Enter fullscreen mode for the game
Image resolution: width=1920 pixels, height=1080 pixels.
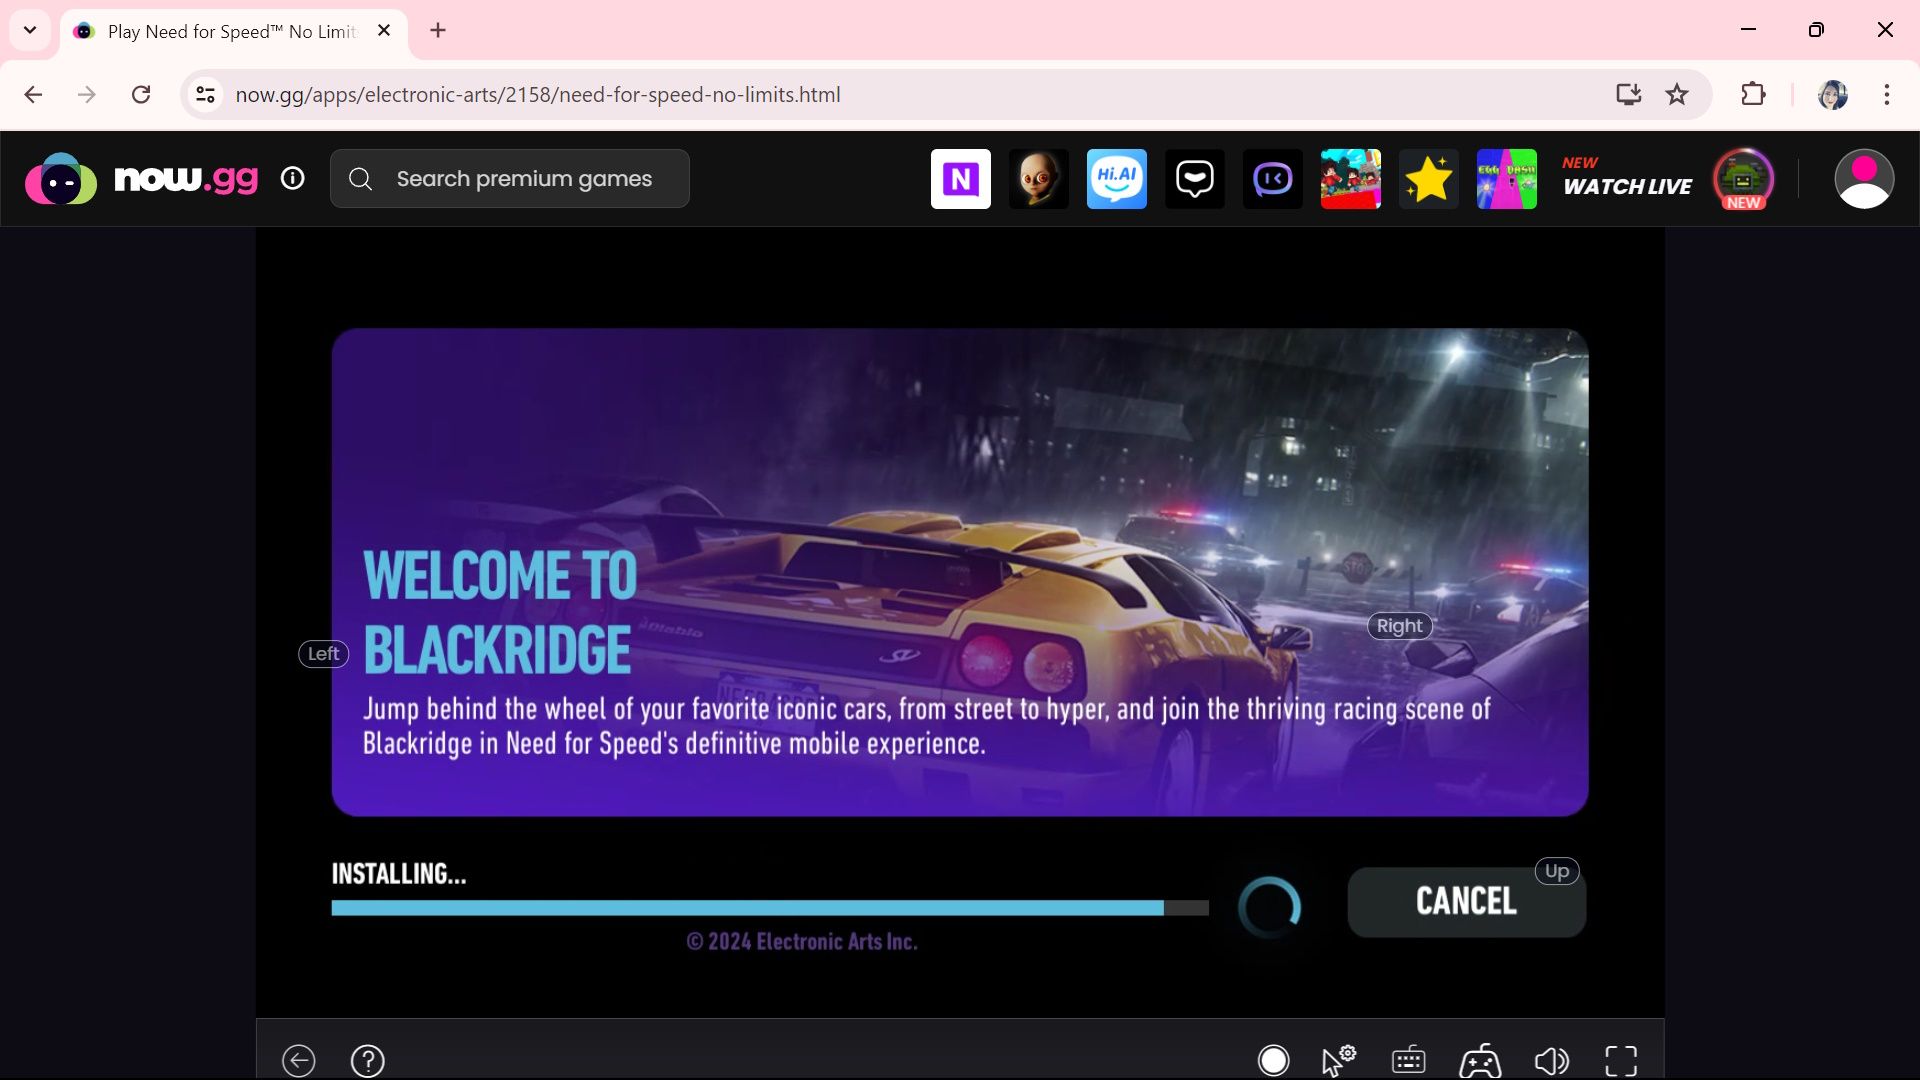[x=1621, y=1060]
